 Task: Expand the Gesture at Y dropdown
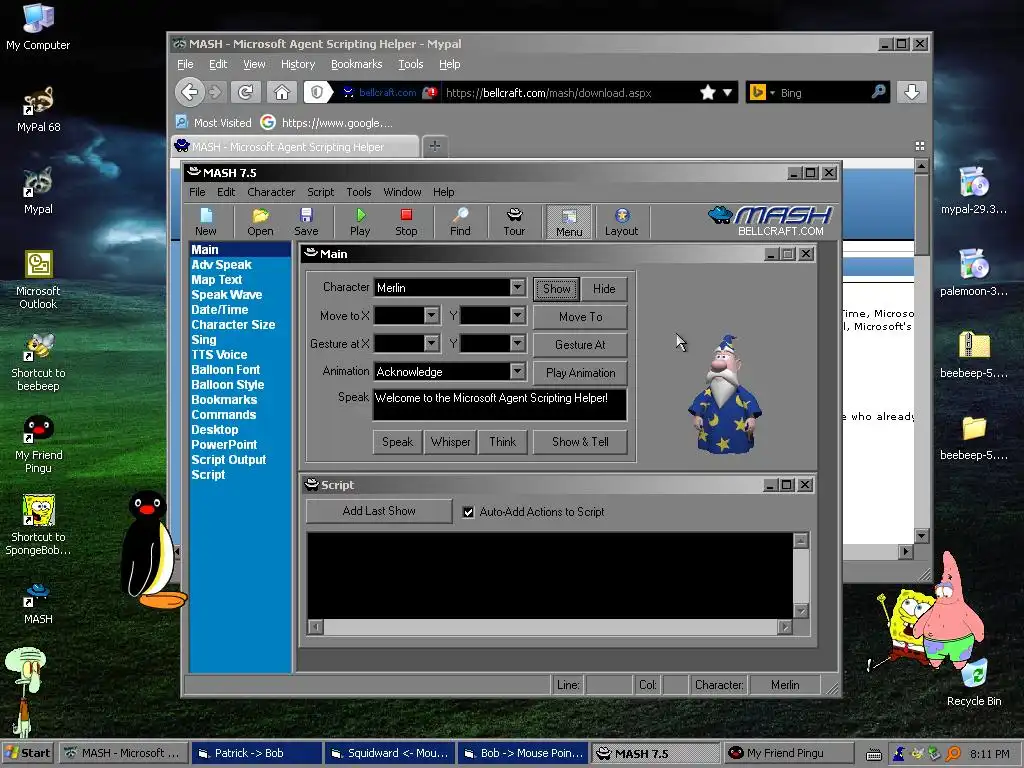(517, 344)
